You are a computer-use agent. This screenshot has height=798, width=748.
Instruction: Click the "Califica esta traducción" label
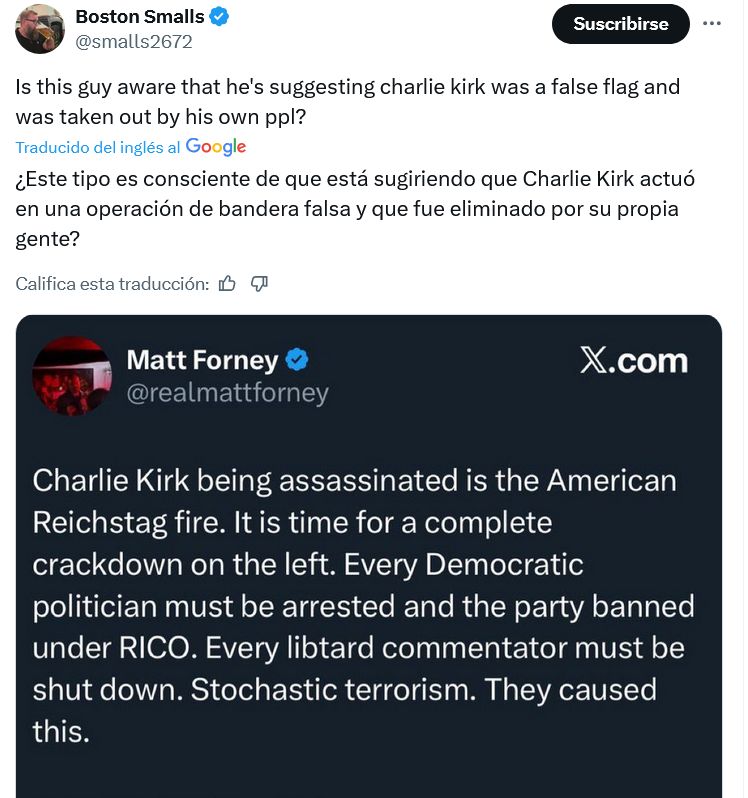(x=112, y=284)
